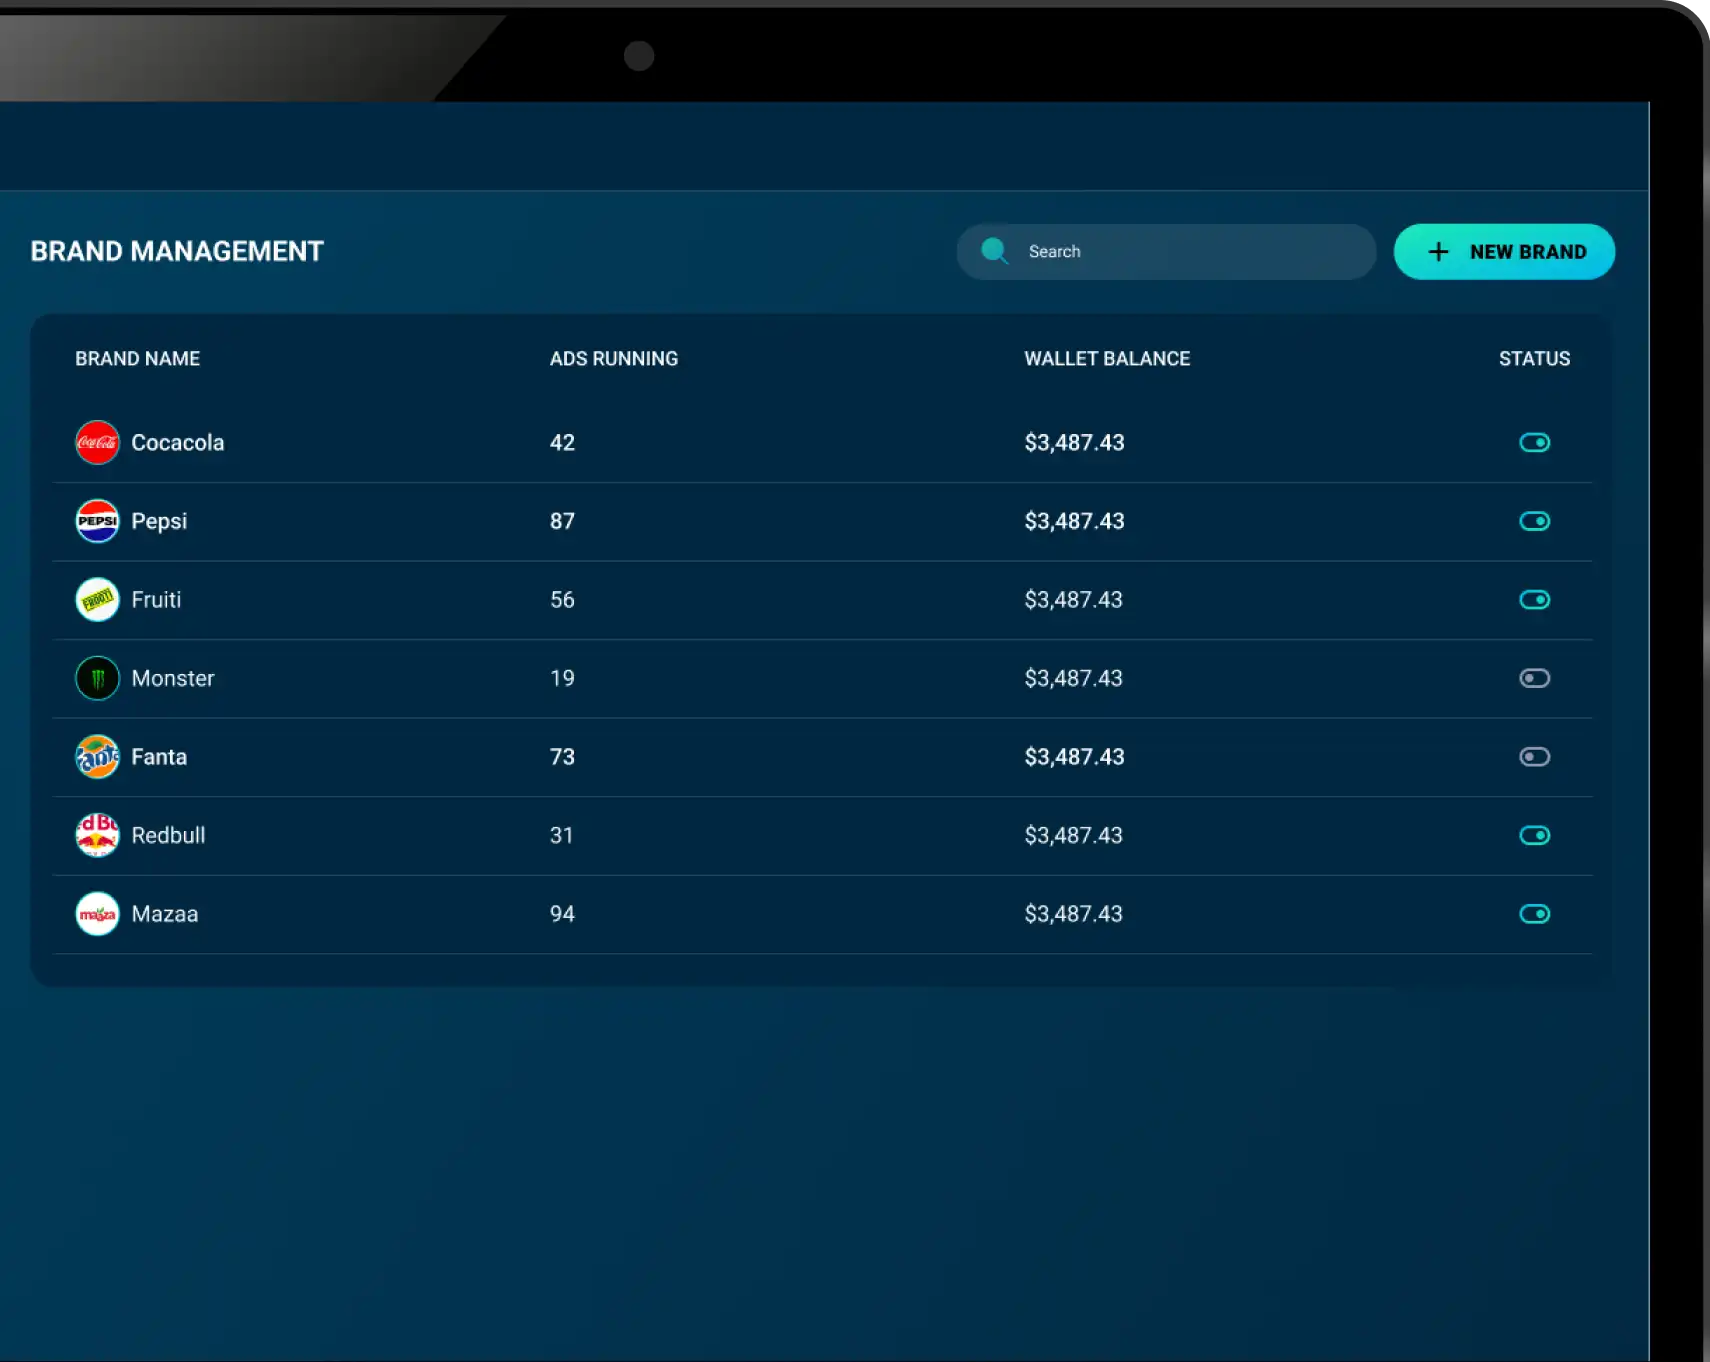Click the Cocacola brand logo

[x=97, y=442]
